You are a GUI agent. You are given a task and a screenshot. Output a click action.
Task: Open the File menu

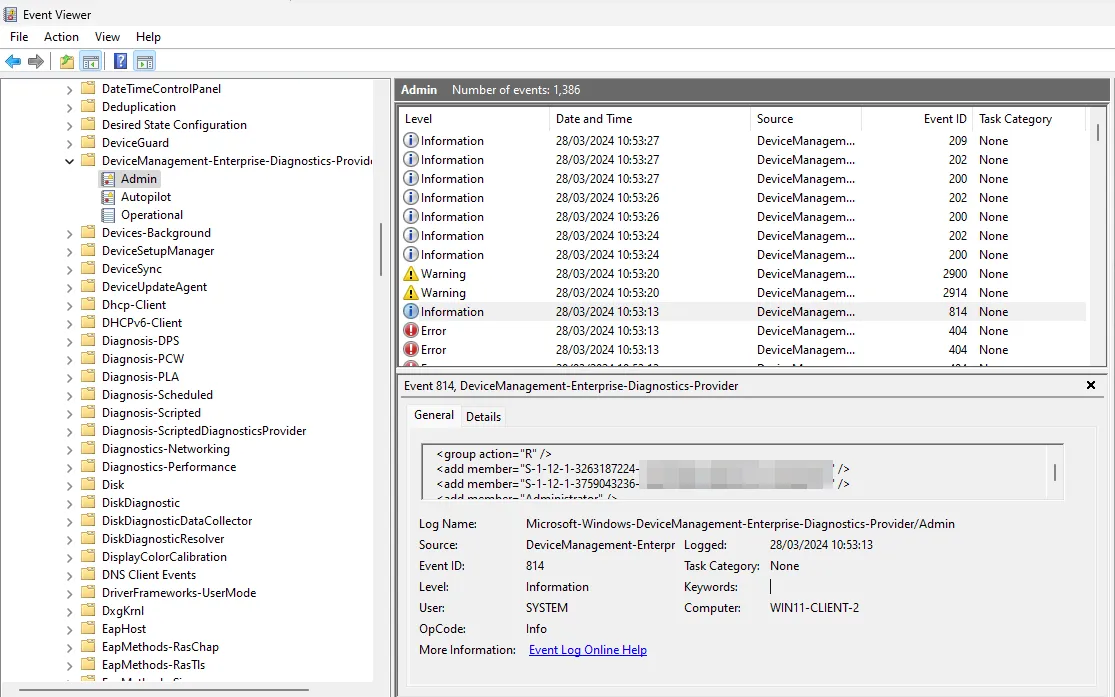[x=19, y=37]
